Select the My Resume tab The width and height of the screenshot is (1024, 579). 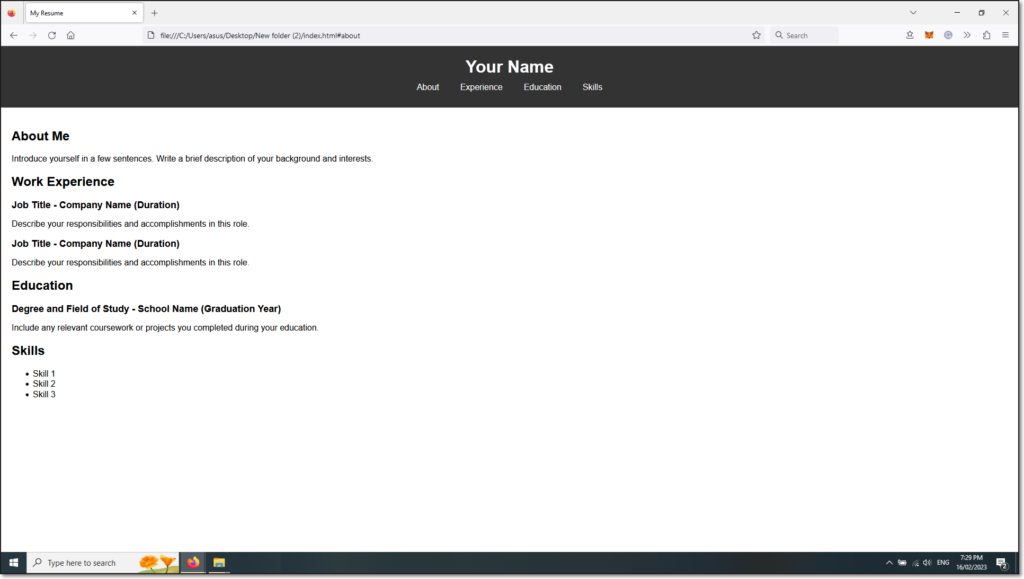pos(75,13)
